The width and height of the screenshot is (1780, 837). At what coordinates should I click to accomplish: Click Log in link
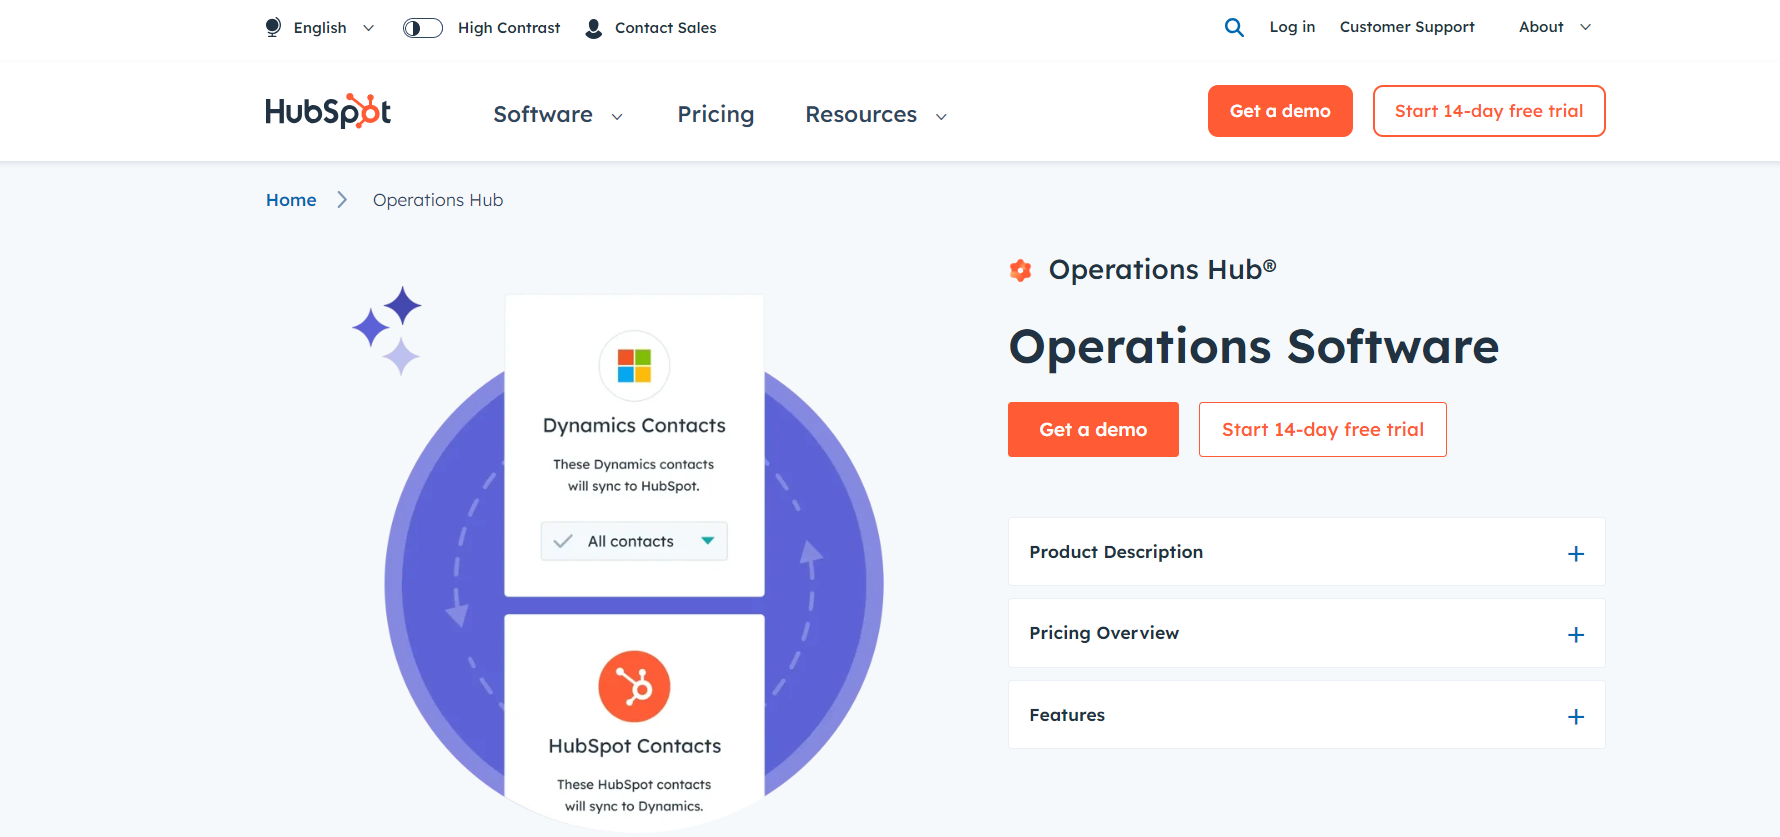pos(1292,27)
